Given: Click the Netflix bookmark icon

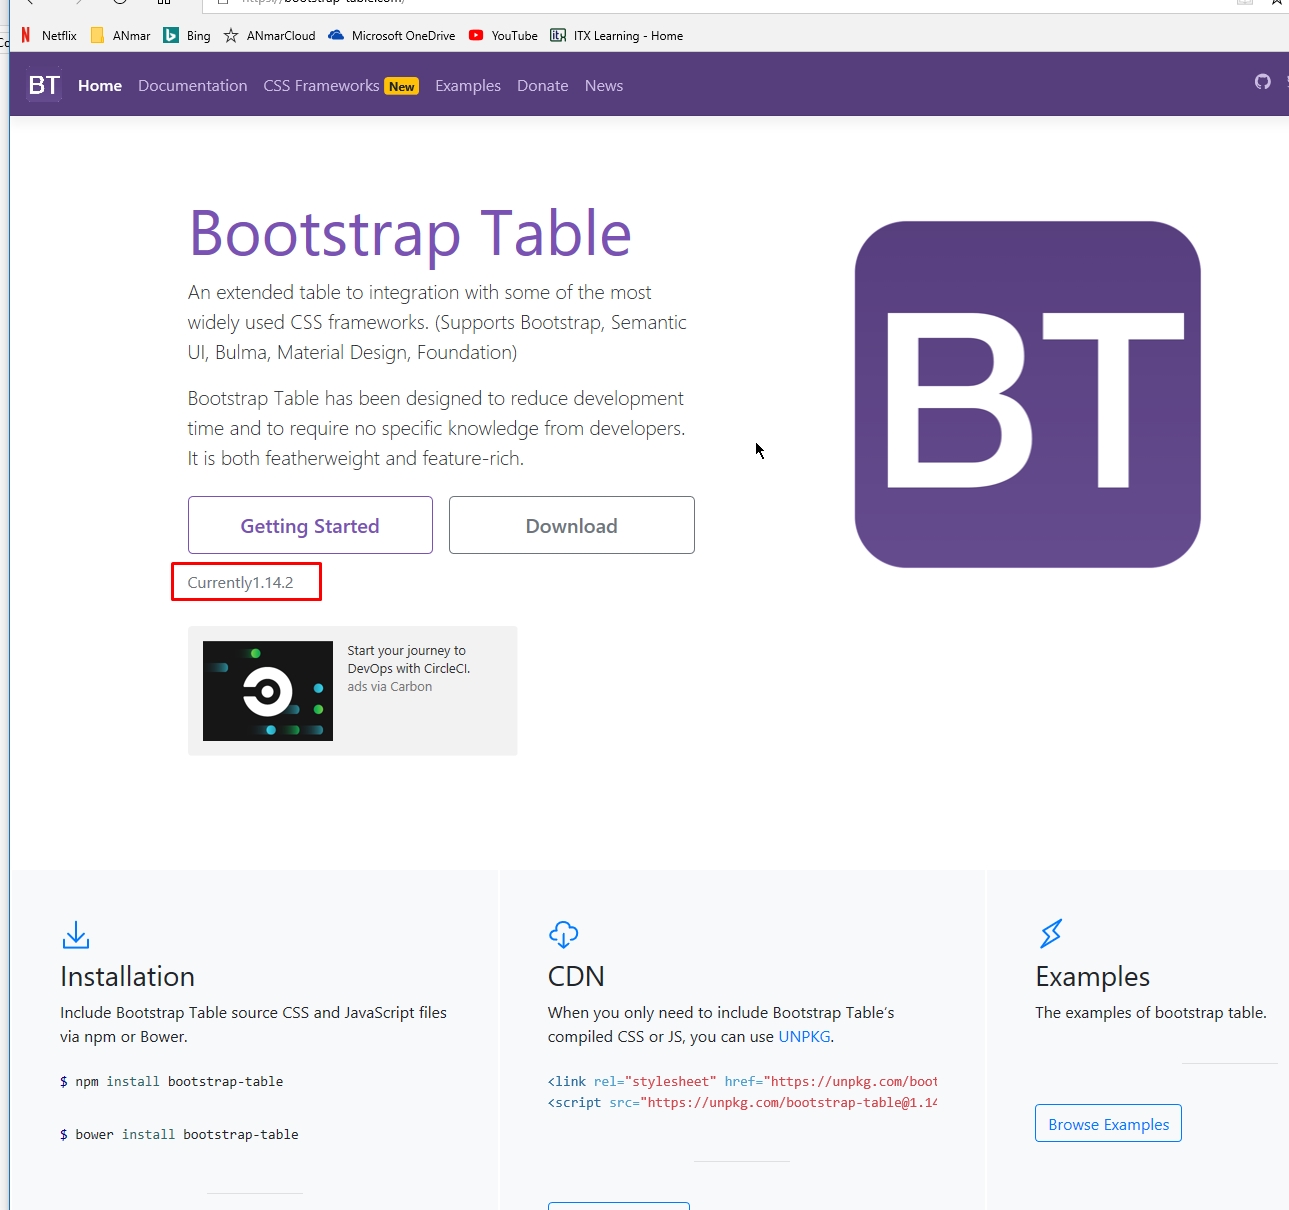Looking at the screenshot, I should (x=26, y=36).
